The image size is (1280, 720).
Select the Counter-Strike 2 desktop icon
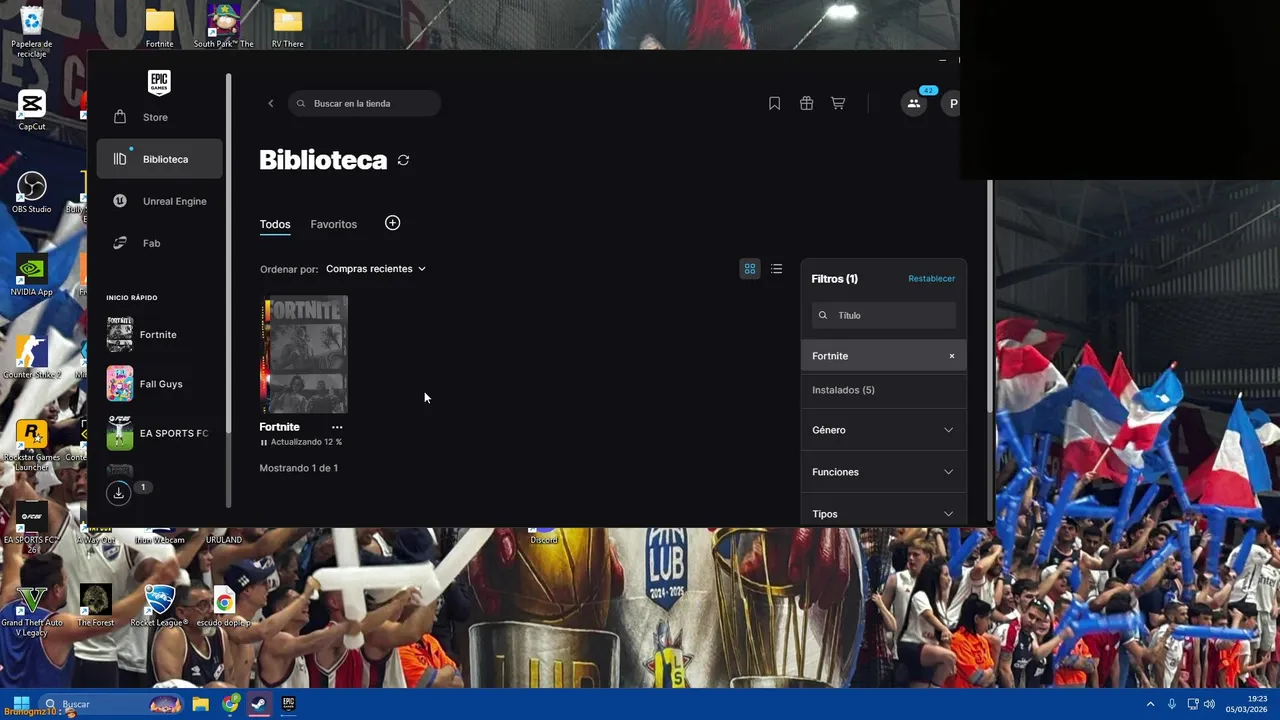click(32, 358)
